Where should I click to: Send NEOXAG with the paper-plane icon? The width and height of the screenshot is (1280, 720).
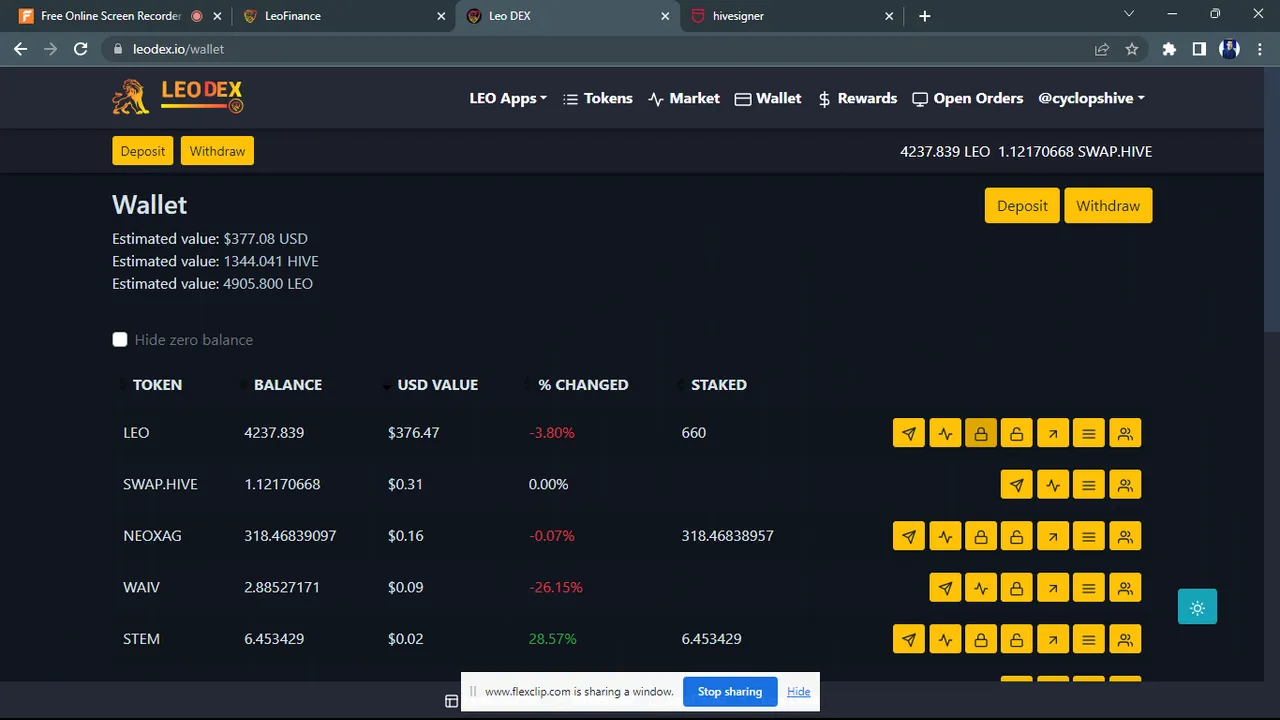tap(908, 536)
